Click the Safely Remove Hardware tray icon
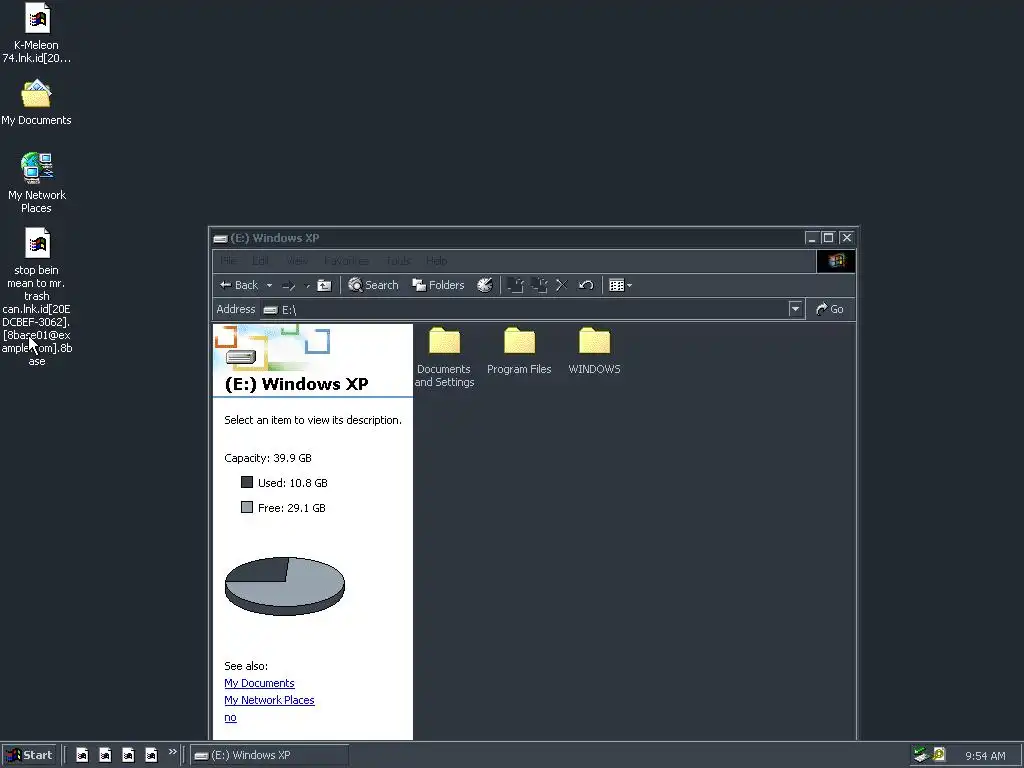The height and width of the screenshot is (768, 1024). (x=921, y=755)
